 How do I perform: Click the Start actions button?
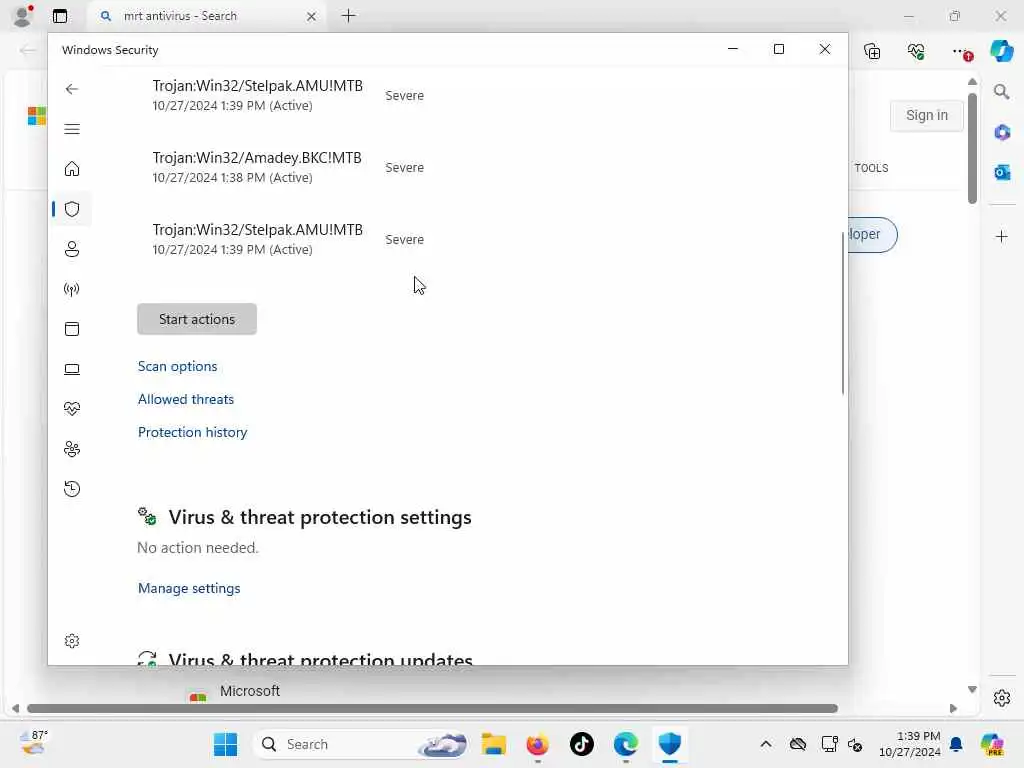point(197,319)
